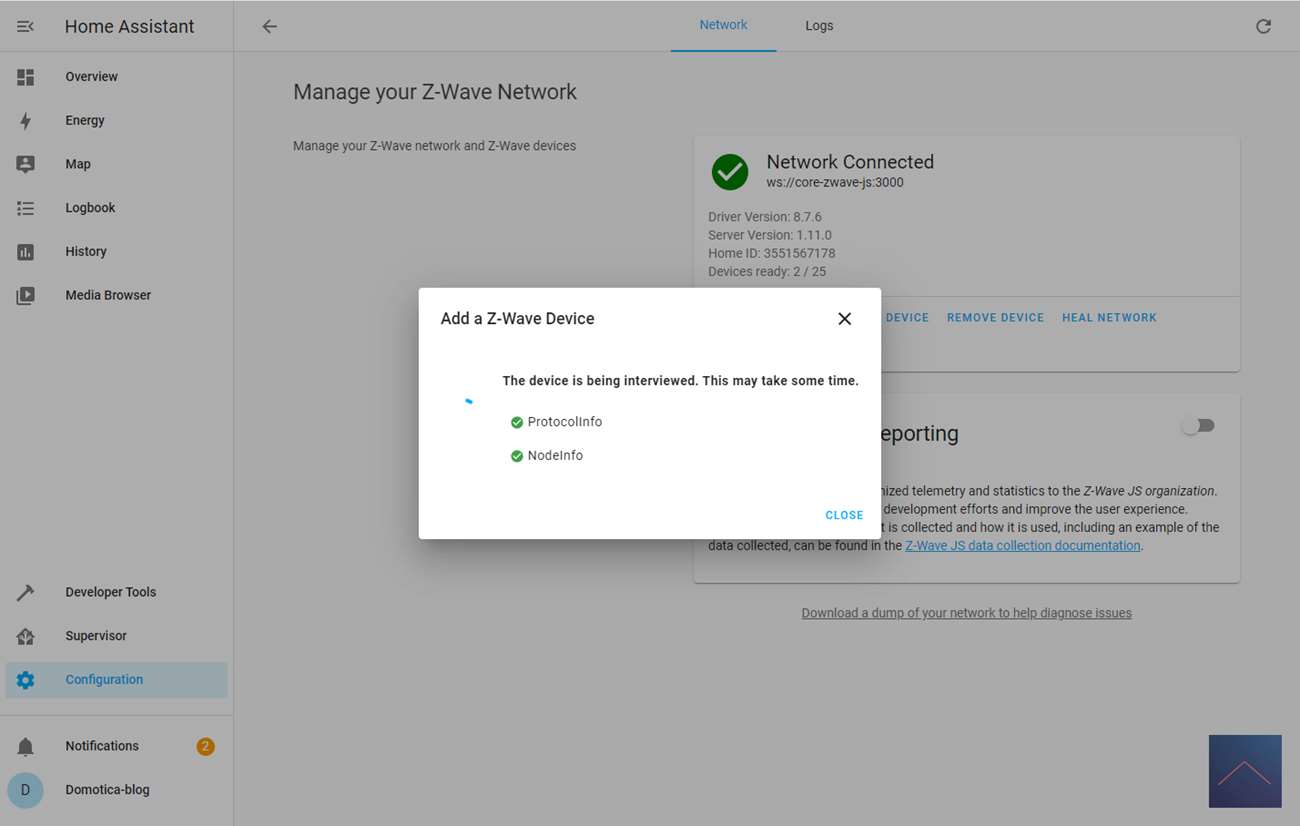Open Z-Wave JS data collection documentation link
The height and width of the screenshot is (826, 1300).
click(x=1022, y=546)
